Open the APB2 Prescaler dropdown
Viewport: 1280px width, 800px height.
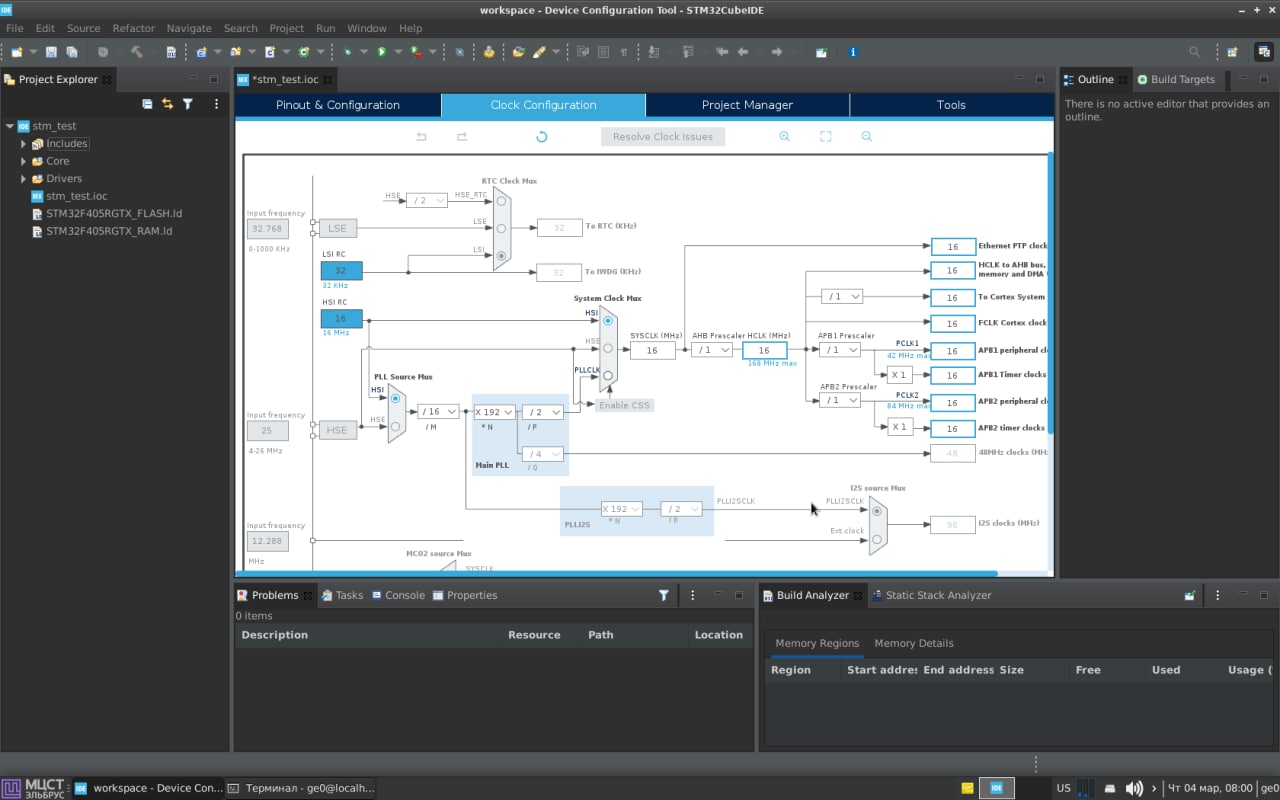click(839, 400)
